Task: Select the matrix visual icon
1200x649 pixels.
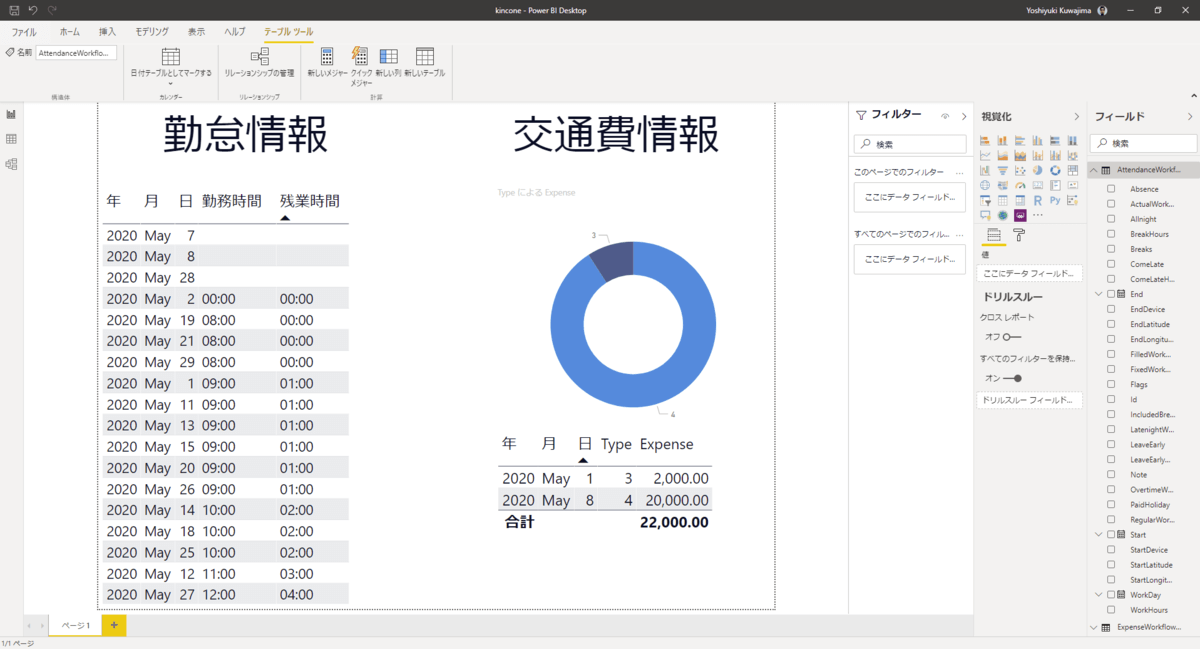Action: point(1020,200)
